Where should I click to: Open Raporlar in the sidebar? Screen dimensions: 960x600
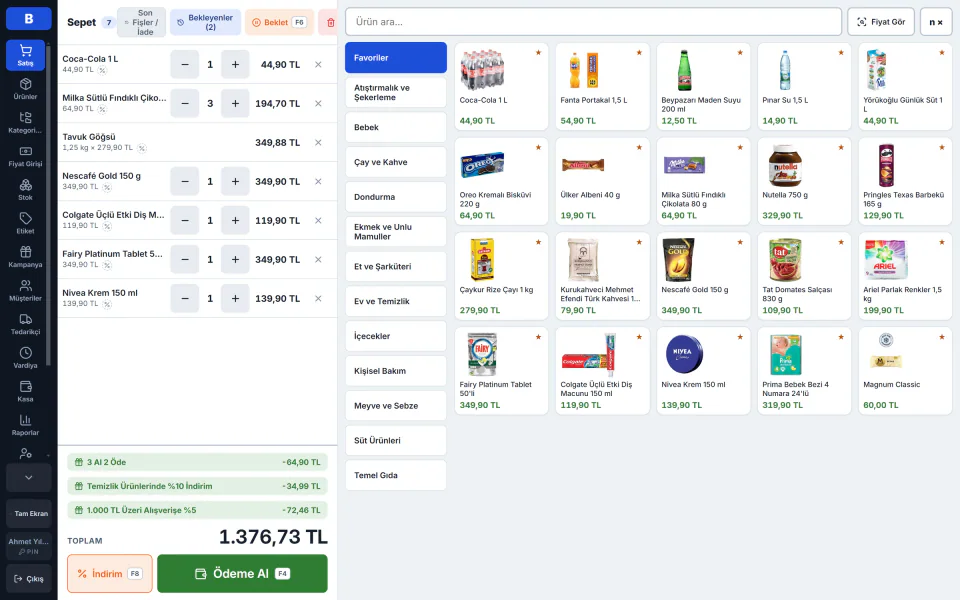(x=25, y=425)
